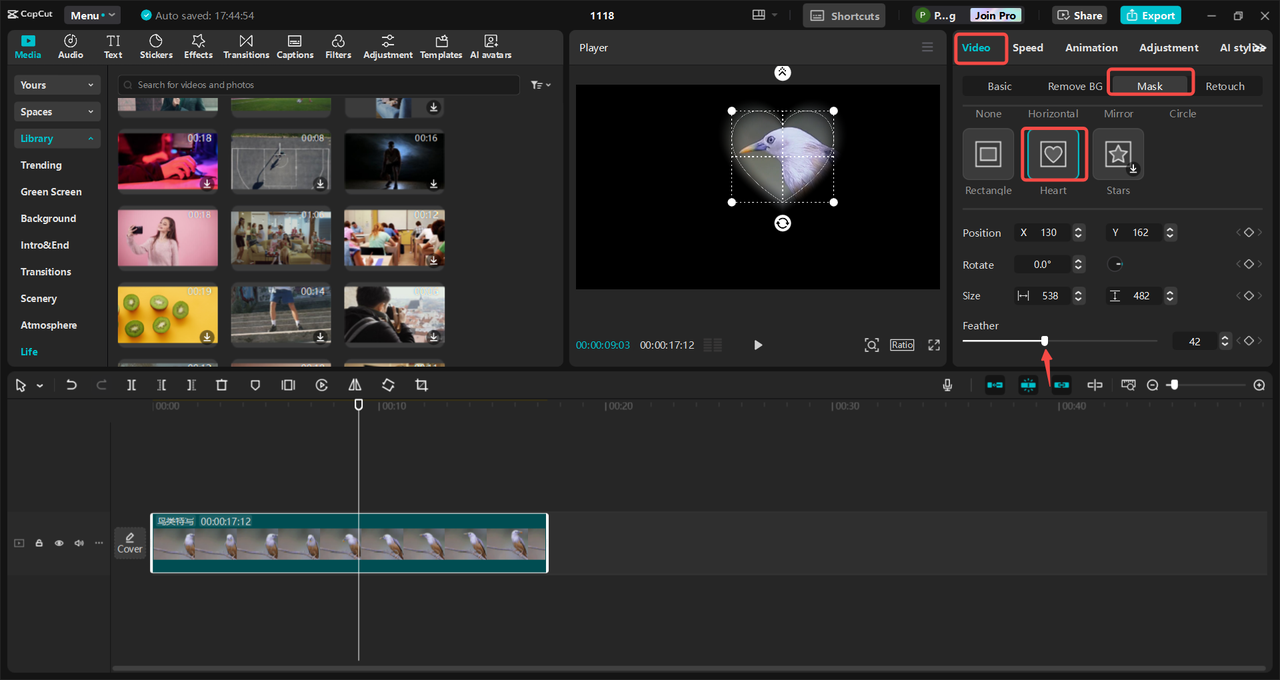
Task: Toggle auto snapping in timeline
Action: [x=1028, y=385]
